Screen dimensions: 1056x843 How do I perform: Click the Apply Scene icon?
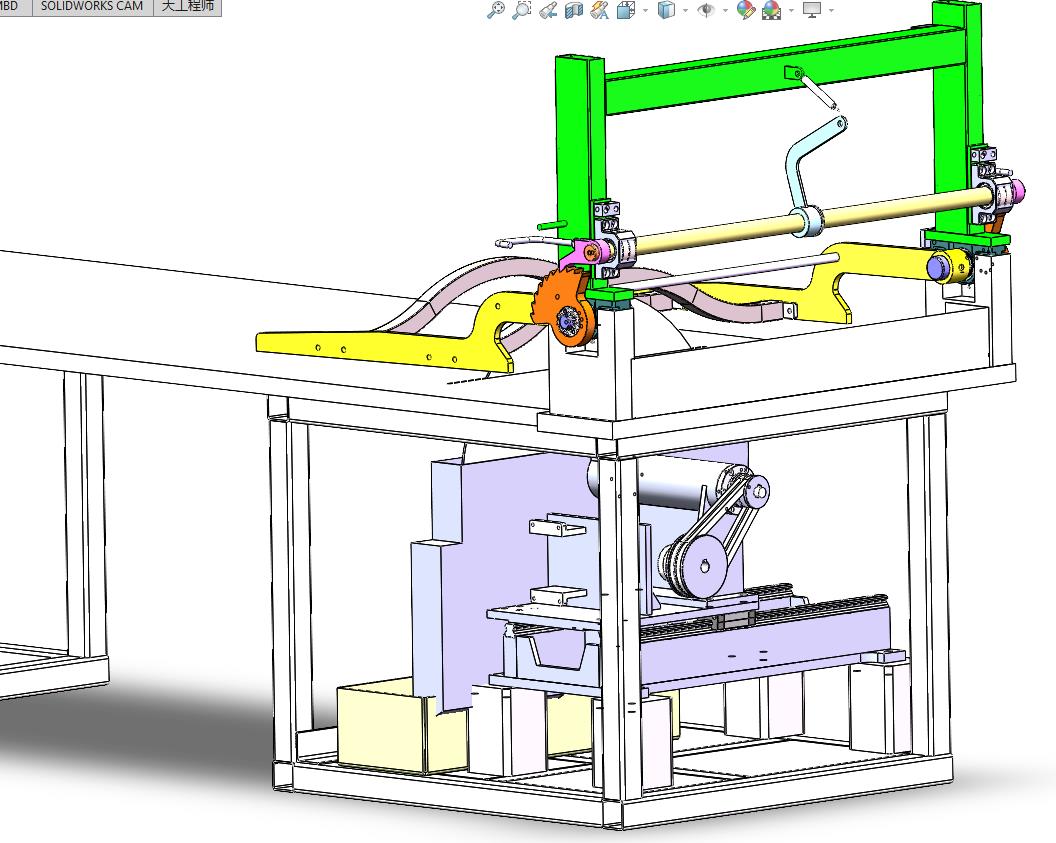(x=772, y=10)
